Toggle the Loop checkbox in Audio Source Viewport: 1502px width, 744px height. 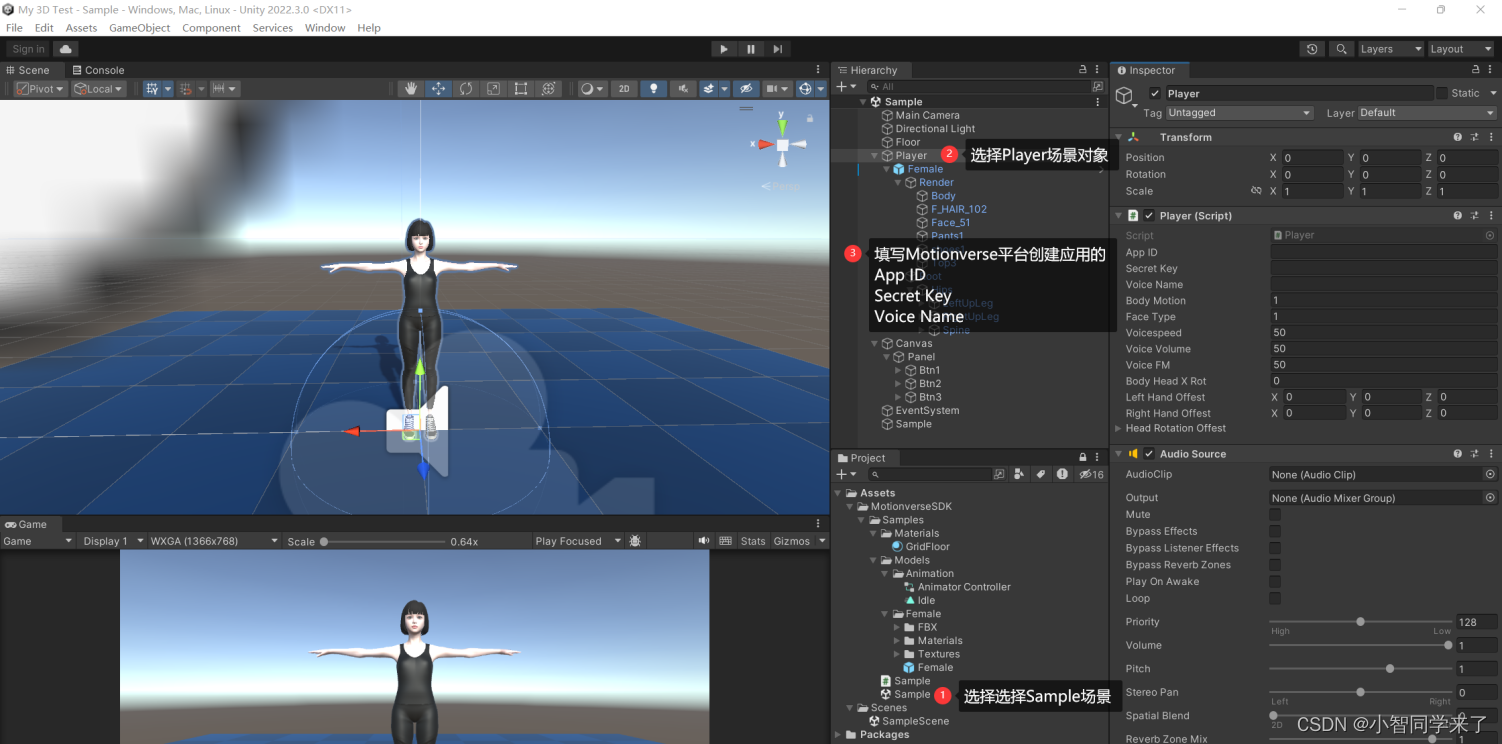1275,598
